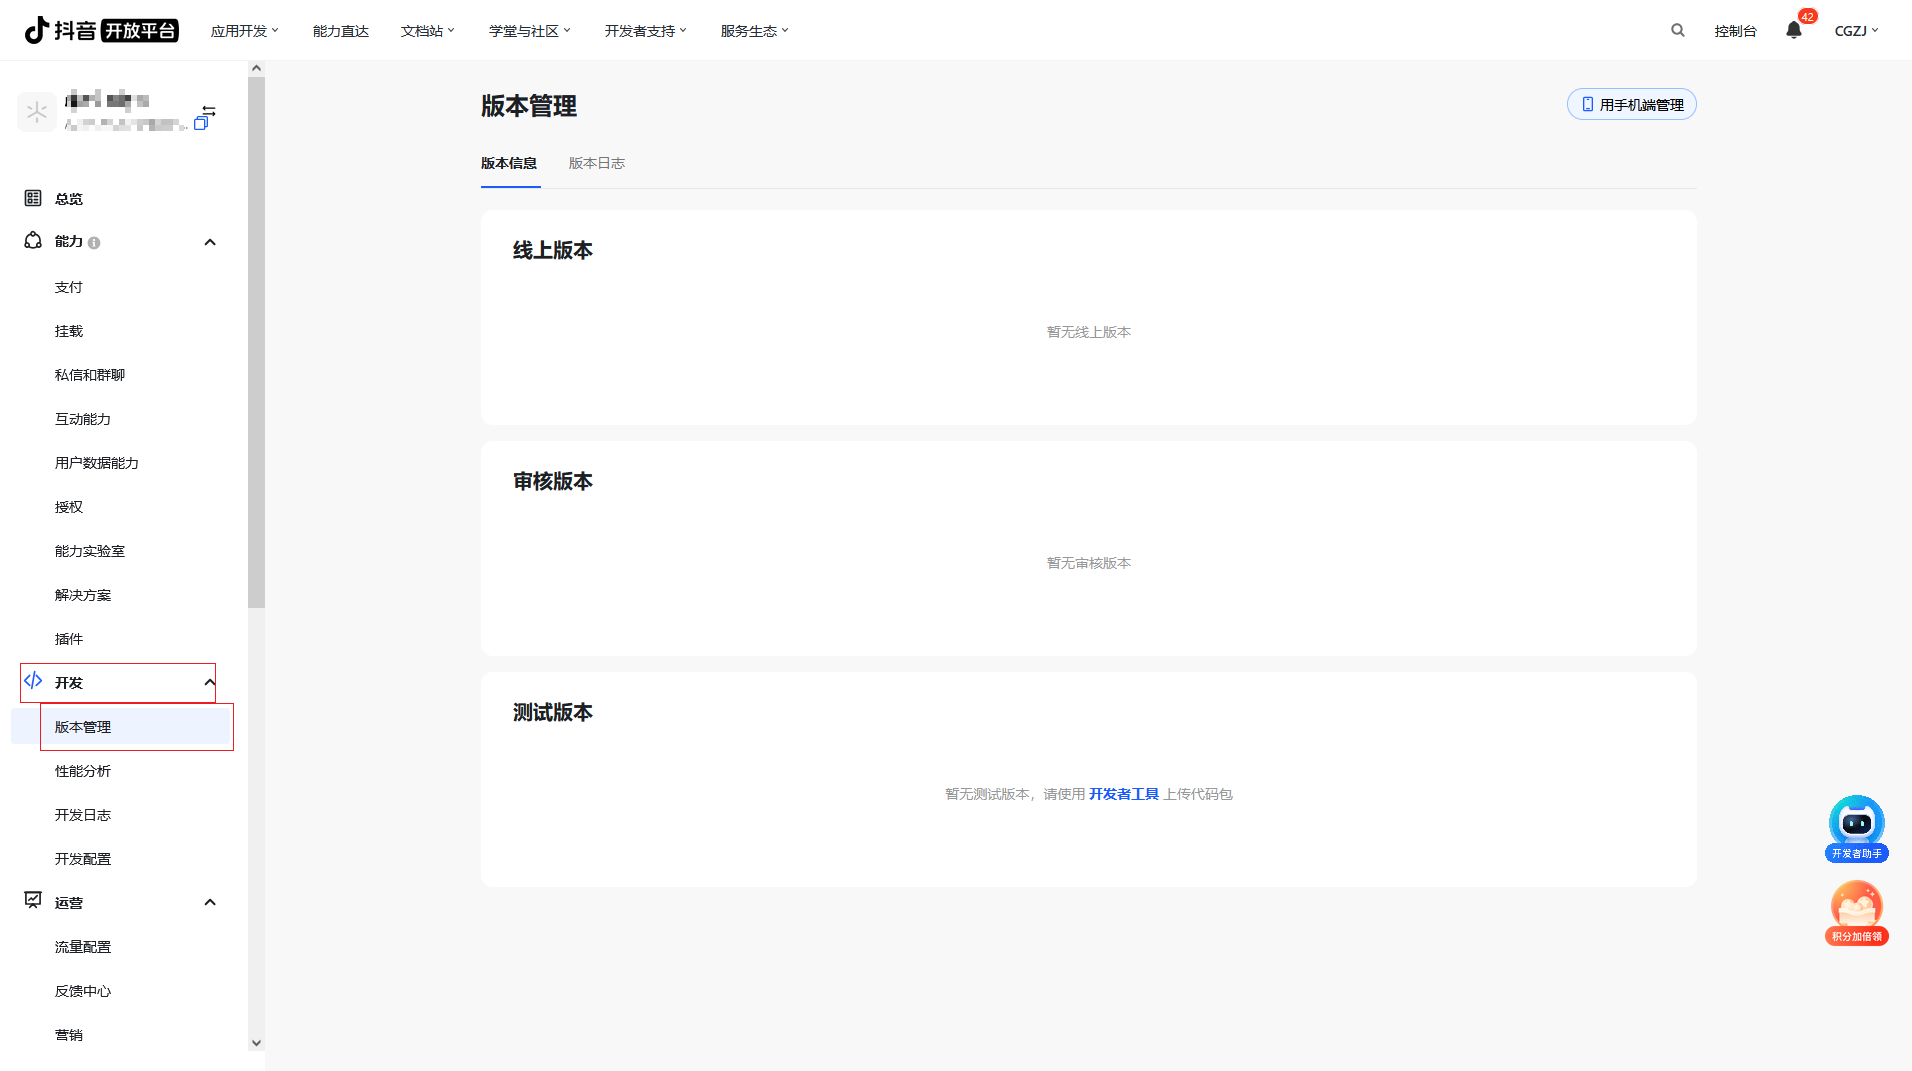The height and width of the screenshot is (1071, 1912).
Task: Click the 积分加倍领 floating icon
Action: click(1856, 906)
